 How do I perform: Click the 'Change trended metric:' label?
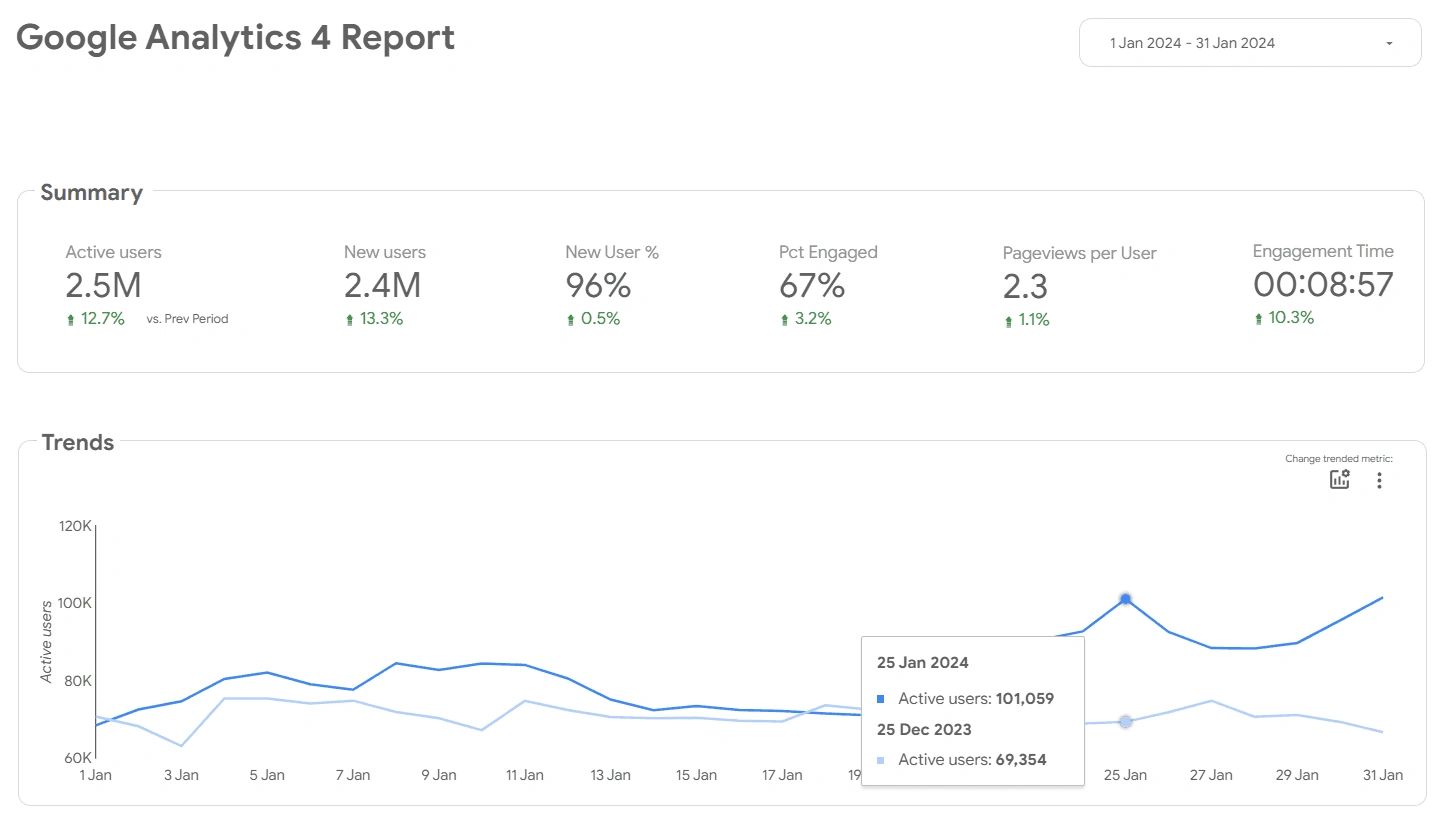[1339, 459]
